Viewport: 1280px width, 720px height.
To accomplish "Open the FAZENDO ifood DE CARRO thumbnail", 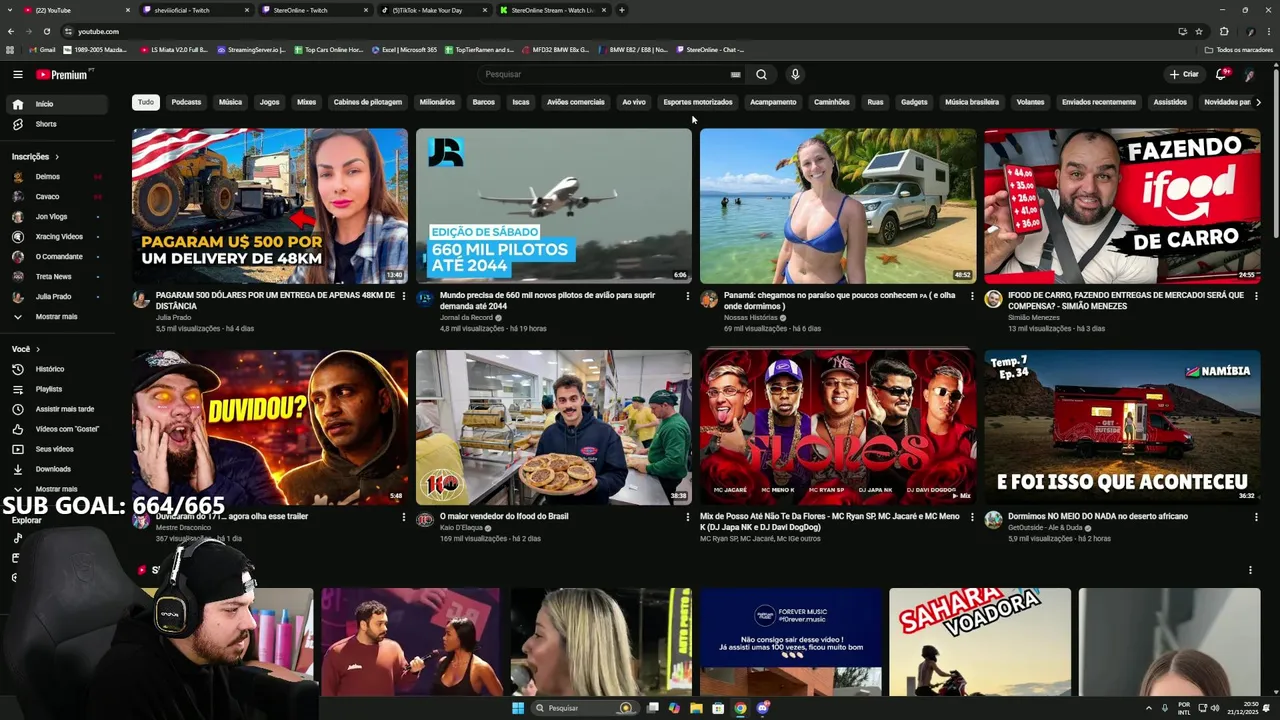I will click(x=1122, y=206).
